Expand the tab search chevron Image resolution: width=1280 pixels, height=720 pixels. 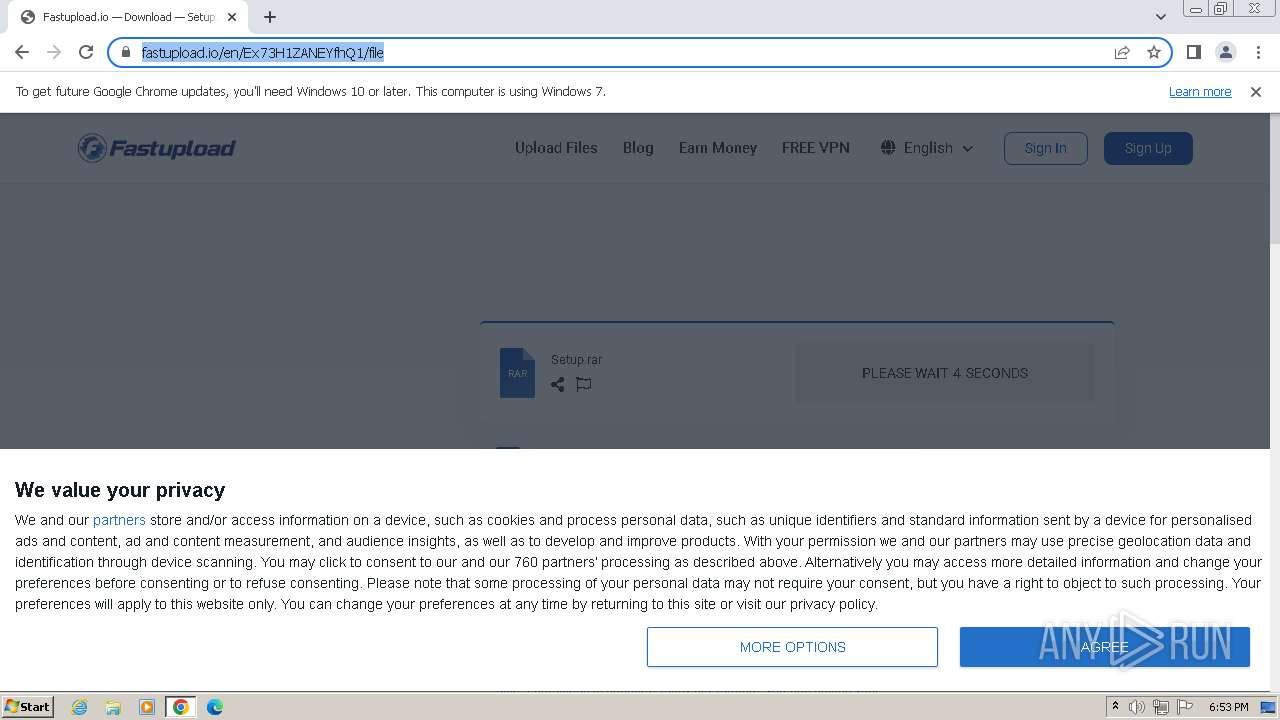1160,17
